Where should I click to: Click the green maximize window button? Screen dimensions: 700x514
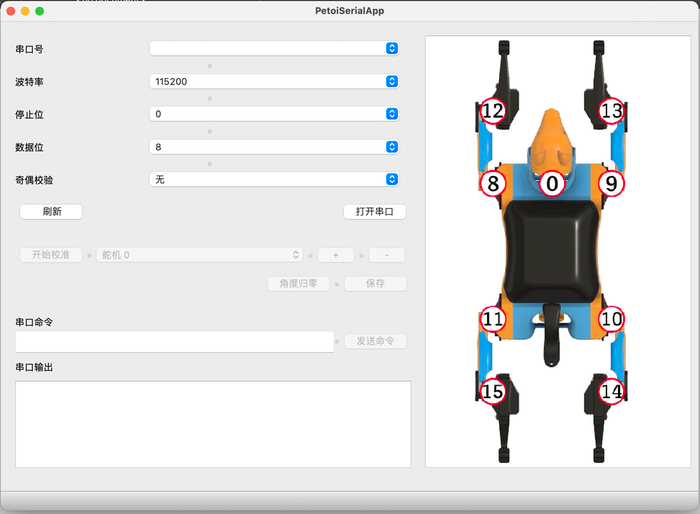(40, 11)
